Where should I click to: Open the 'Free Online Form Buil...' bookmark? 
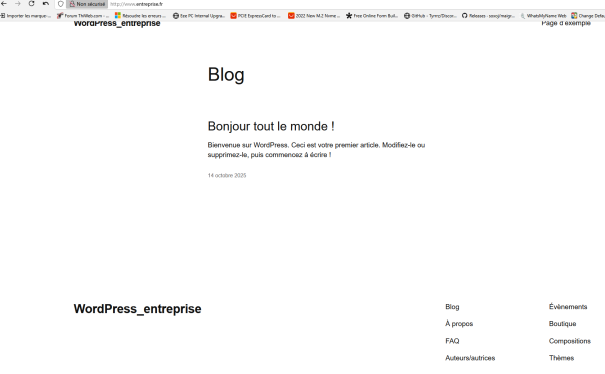pyautogui.click(x=372, y=16)
